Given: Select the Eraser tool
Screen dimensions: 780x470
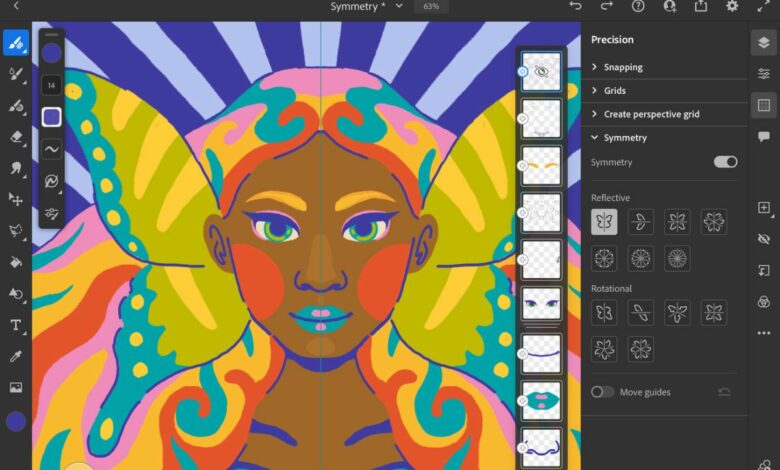Looking at the screenshot, I should click(x=16, y=137).
